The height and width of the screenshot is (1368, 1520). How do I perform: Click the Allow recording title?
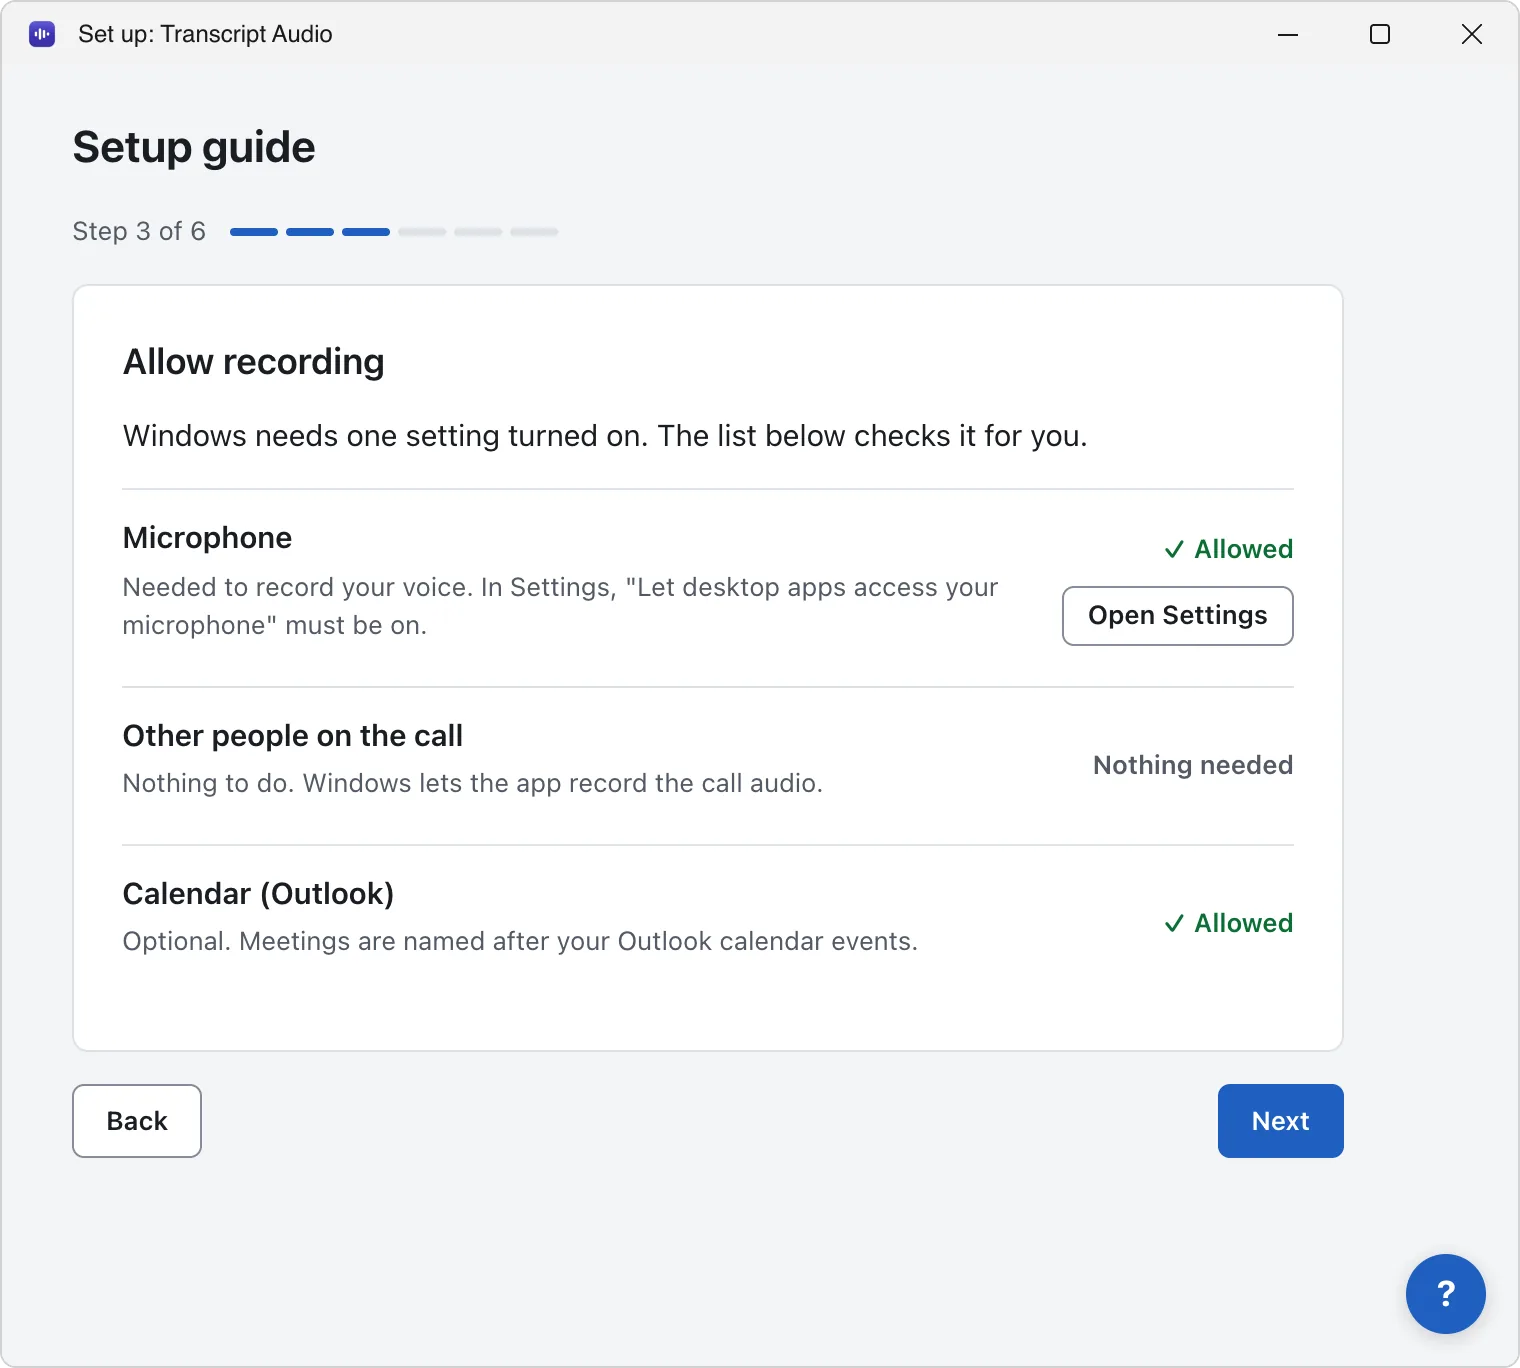[x=253, y=362]
